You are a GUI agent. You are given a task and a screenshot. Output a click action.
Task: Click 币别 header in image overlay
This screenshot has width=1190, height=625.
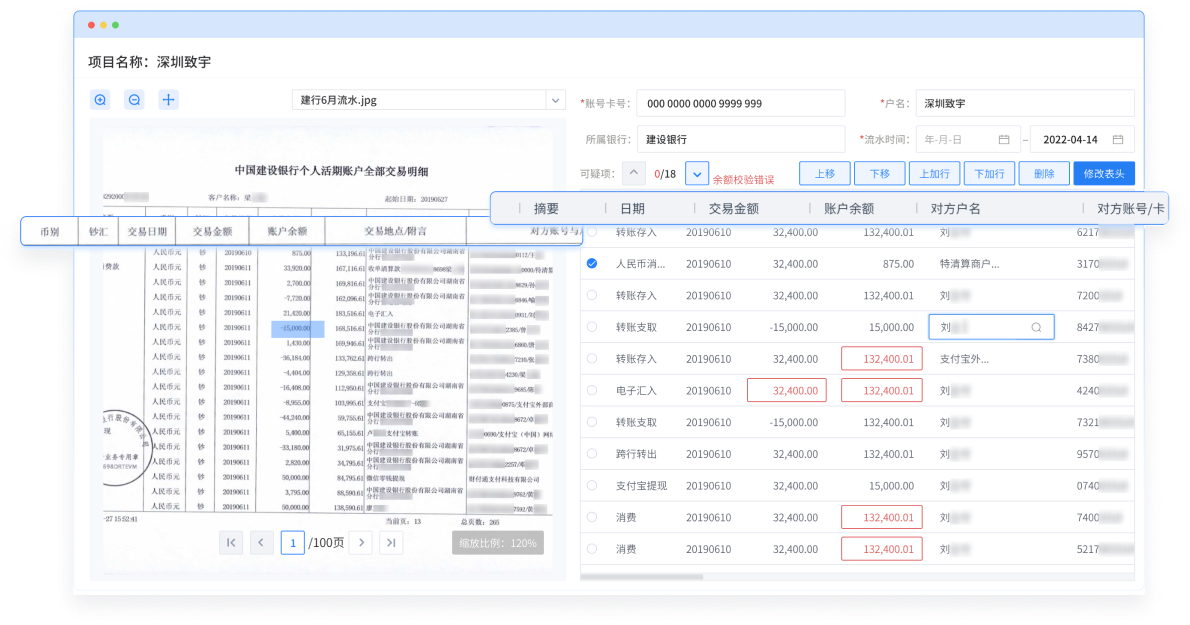[49, 231]
